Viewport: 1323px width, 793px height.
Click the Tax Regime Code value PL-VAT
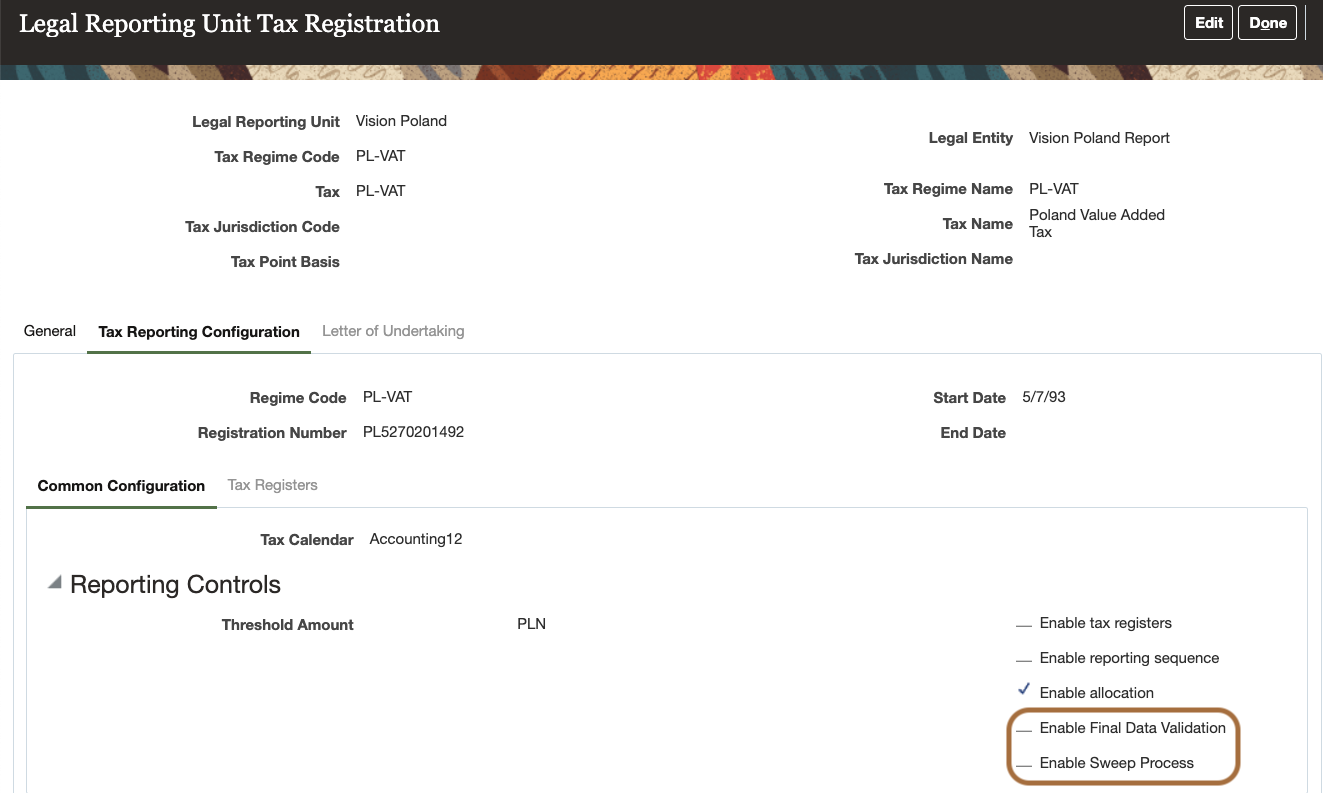tap(380, 156)
